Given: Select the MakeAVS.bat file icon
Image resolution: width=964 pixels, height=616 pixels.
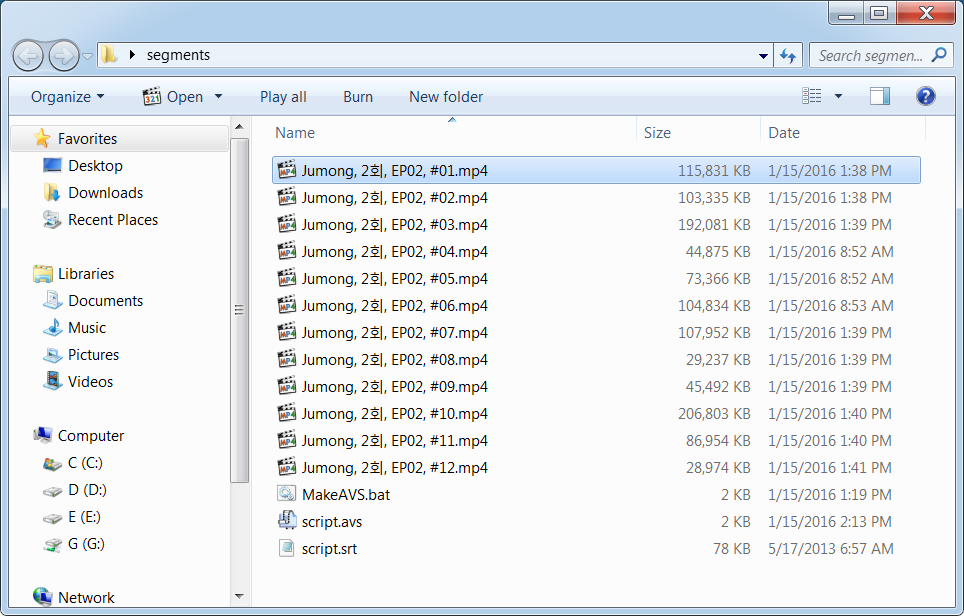Looking at the screenshot, I should (287, 494).
